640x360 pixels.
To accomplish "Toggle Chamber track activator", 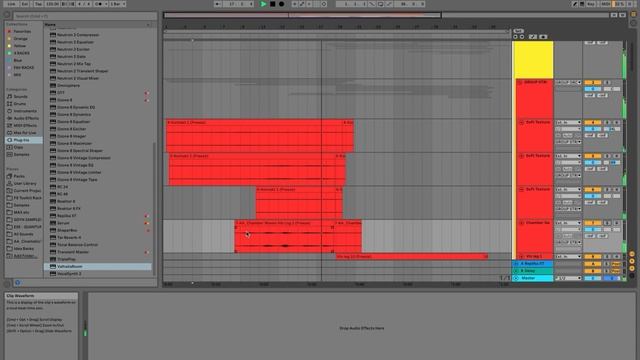I will [592, 223].
